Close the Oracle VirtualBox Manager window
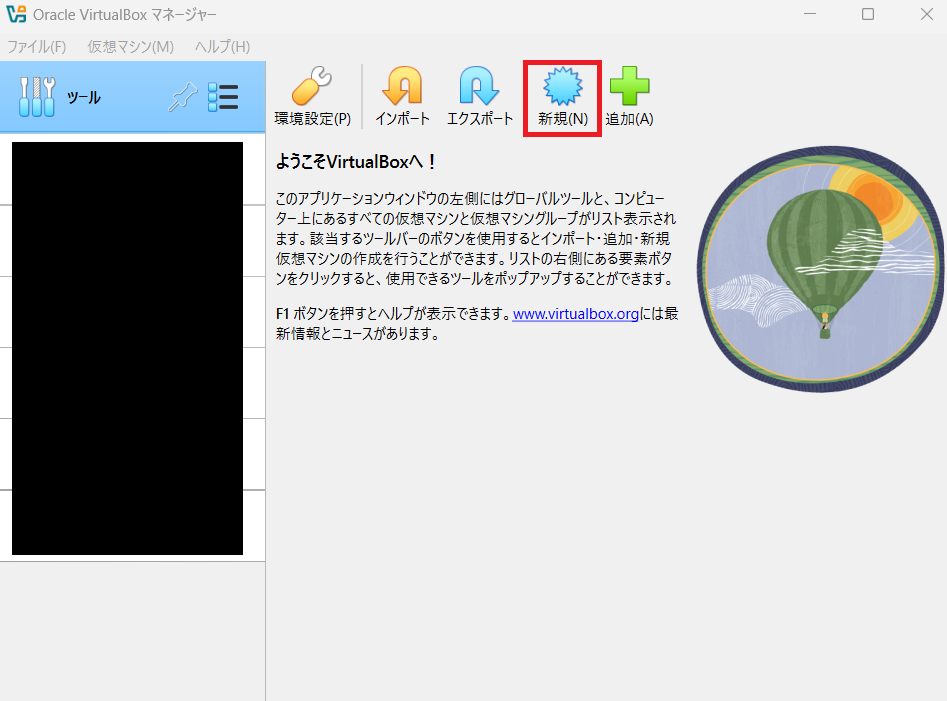The height and width of the screenshot is (701, 947). click(x=924, y=15)
